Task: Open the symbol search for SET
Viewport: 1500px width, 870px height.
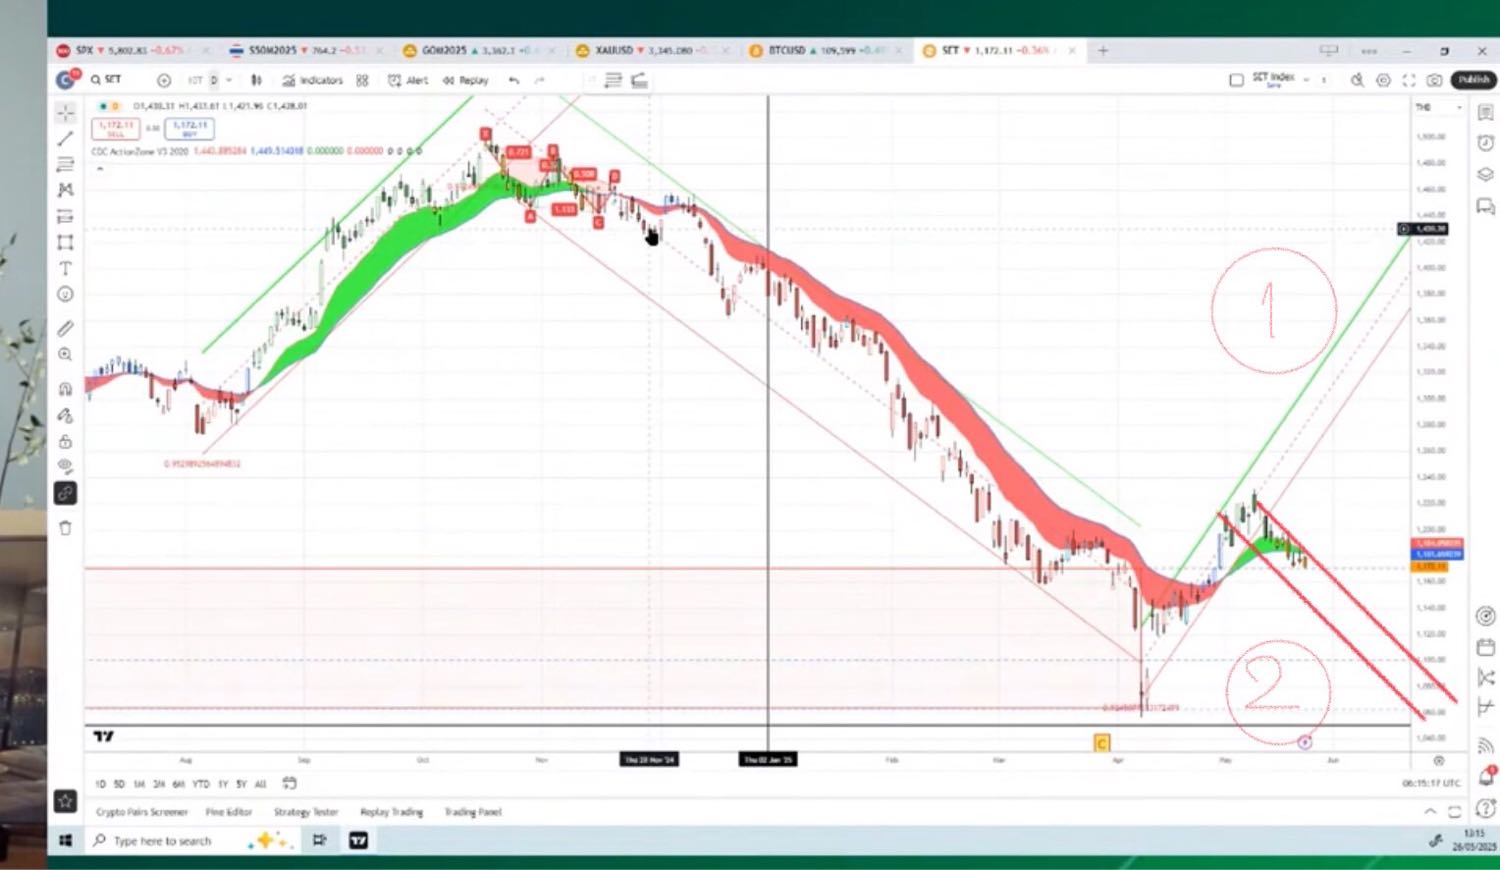Action: click(106, 80)
